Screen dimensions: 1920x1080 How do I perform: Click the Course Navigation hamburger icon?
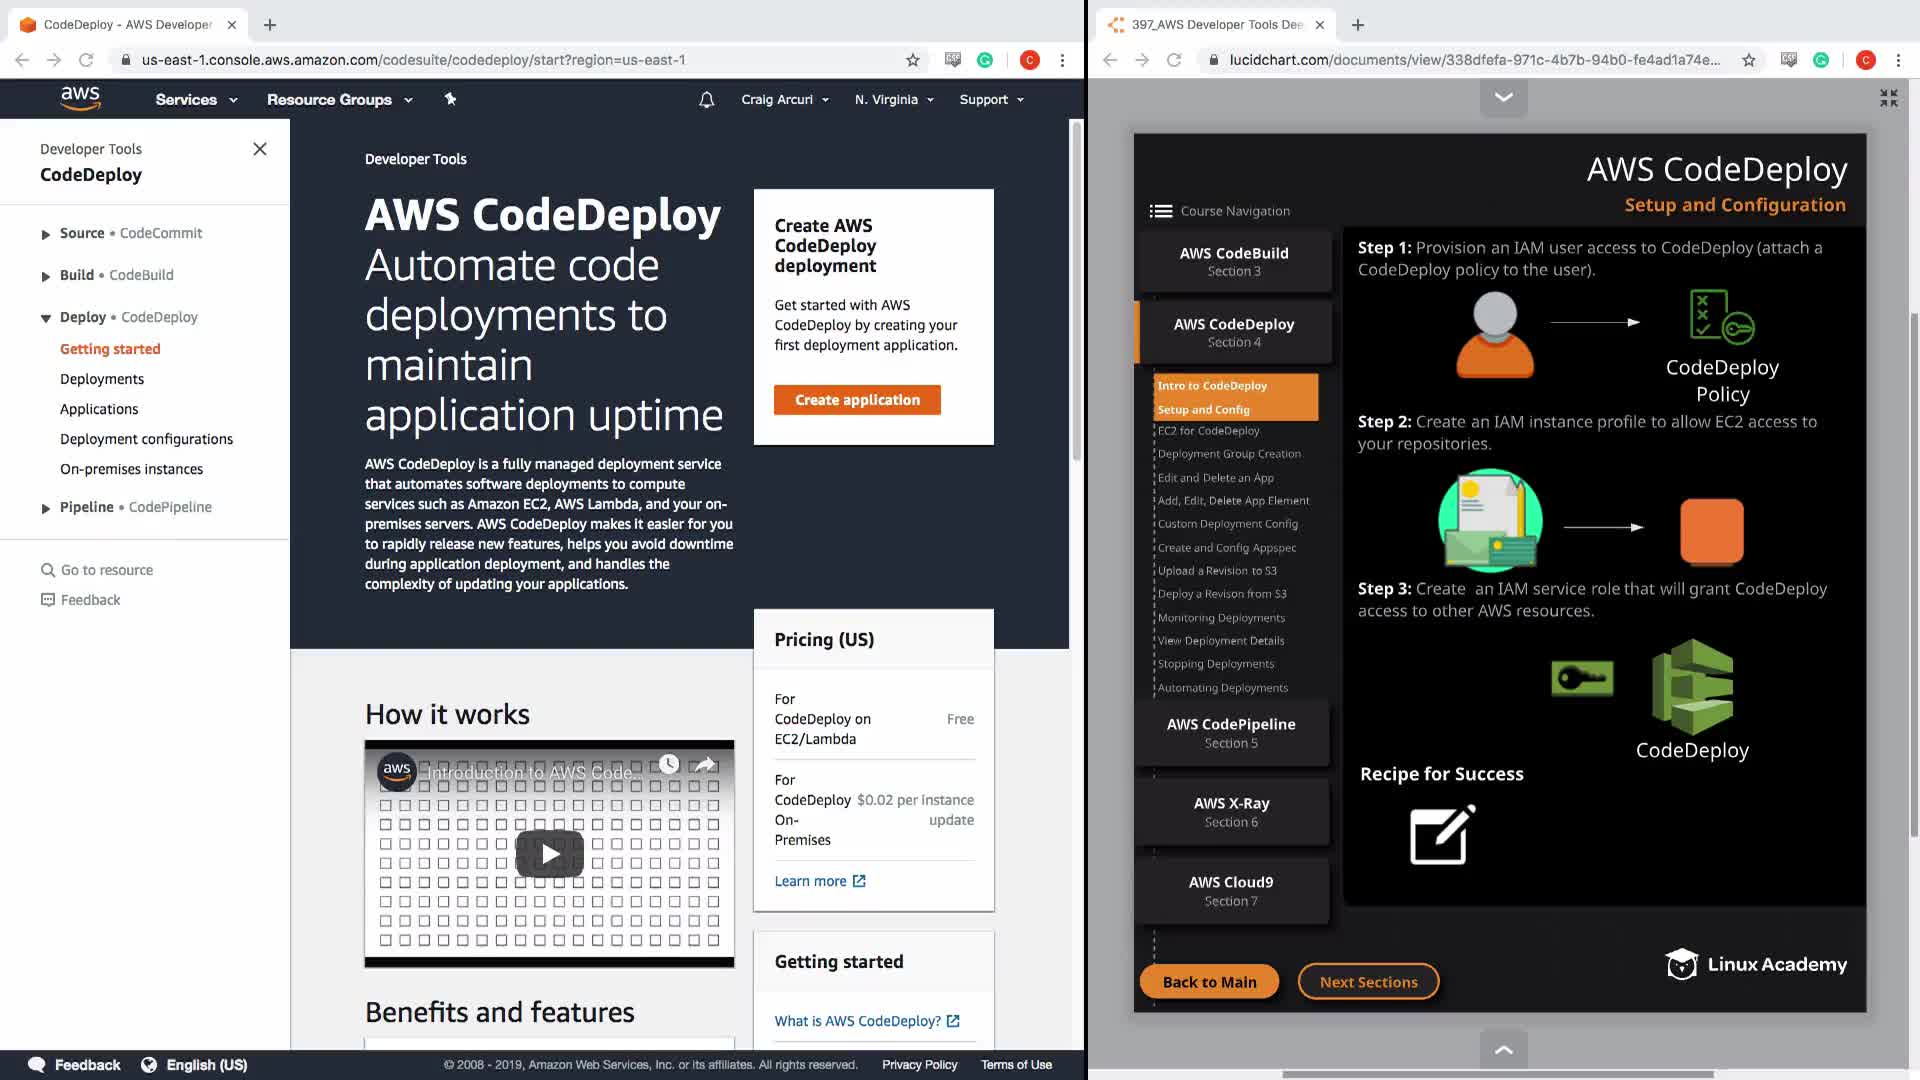coord(1160,211)
